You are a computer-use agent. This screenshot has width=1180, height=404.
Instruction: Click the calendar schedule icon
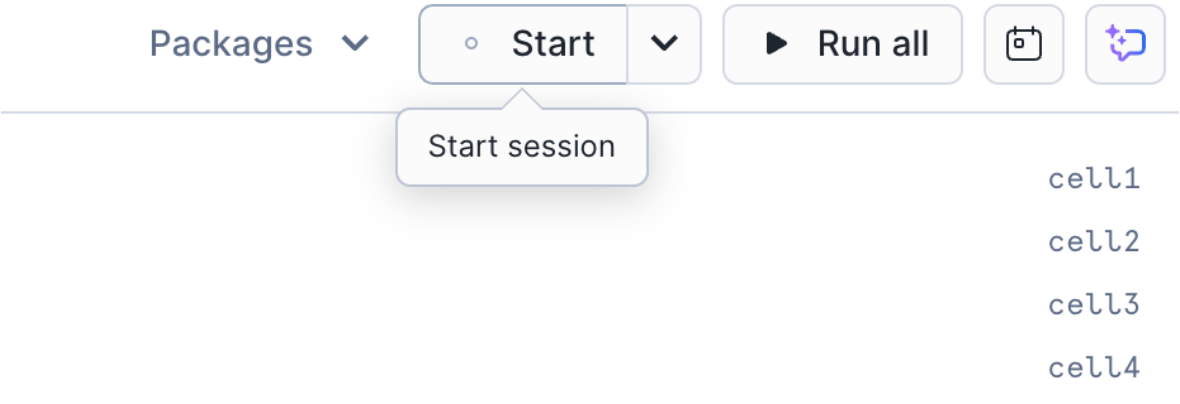pos(1023,44)
